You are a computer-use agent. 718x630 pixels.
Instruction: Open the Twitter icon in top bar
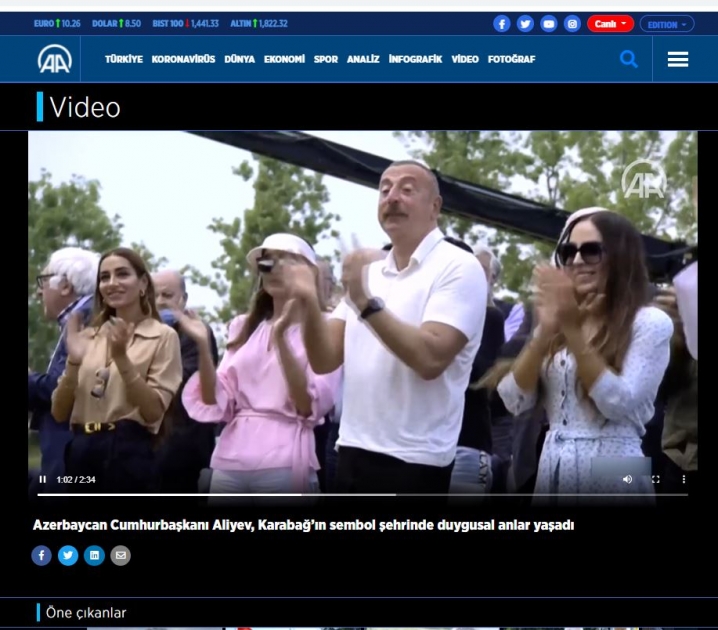tap(525, 24)
